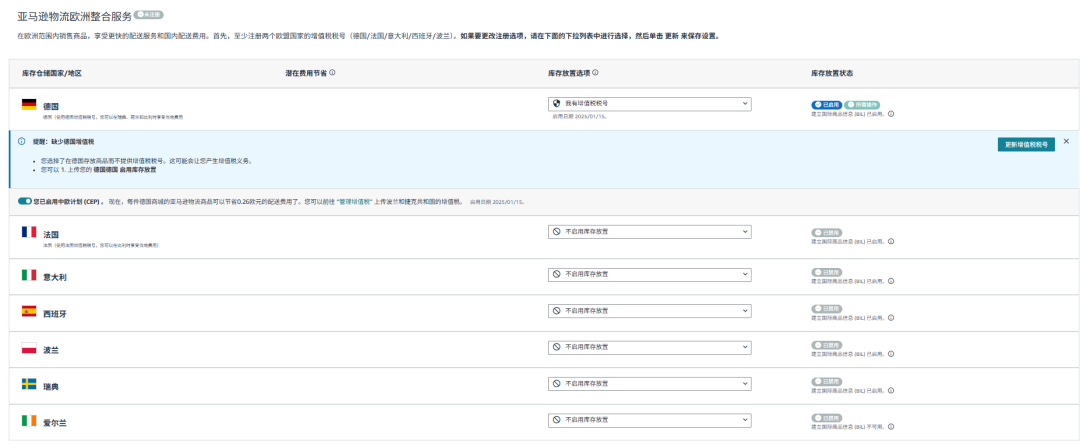The image size is (1080, 448).
Task: Dismiss the 缺少德国增值税 alert with X
Action: coord(1066,141)
